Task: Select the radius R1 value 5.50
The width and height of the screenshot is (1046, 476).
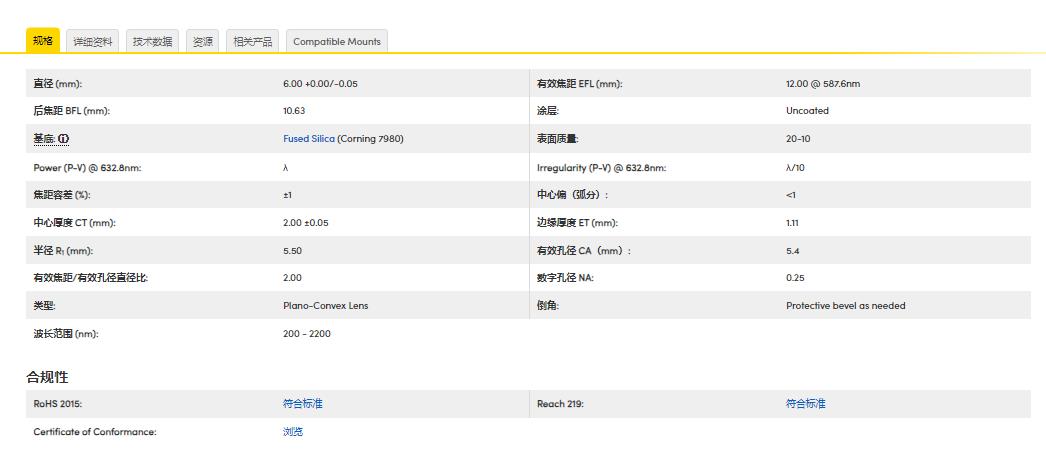Action: point(292,251)
